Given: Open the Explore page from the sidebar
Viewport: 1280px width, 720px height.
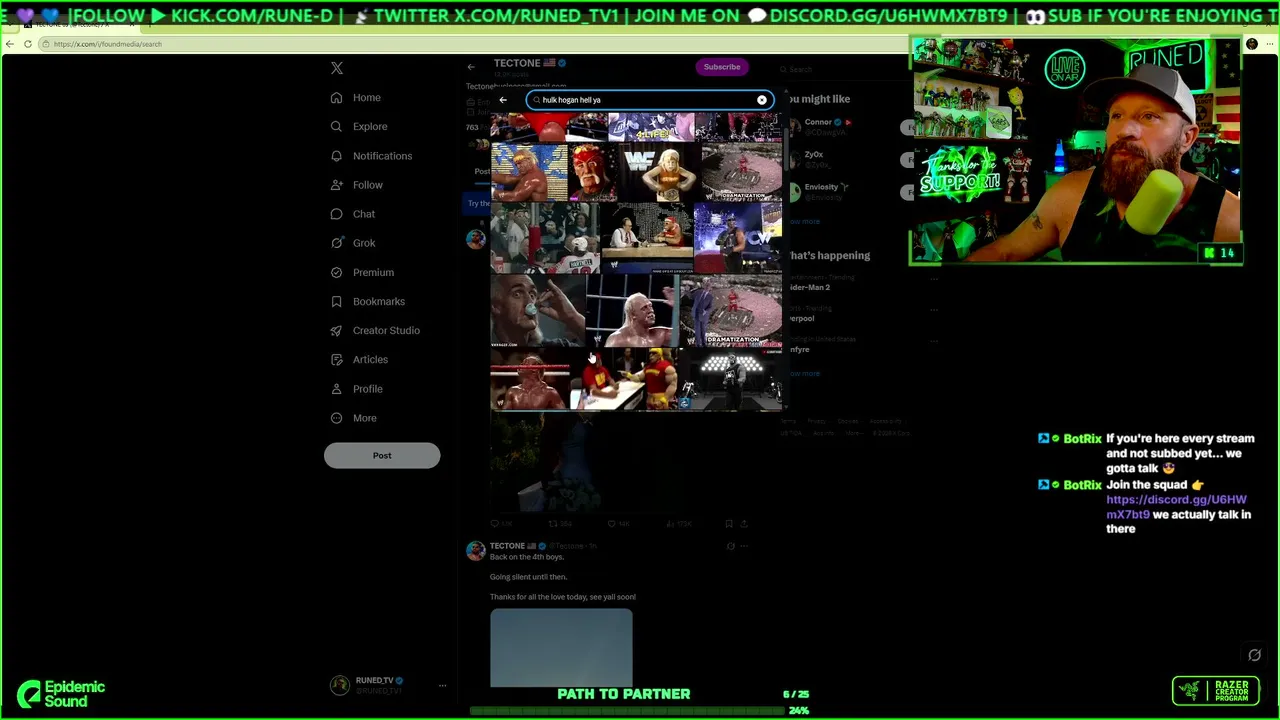Looking at the screenshot, I should 359,127.
